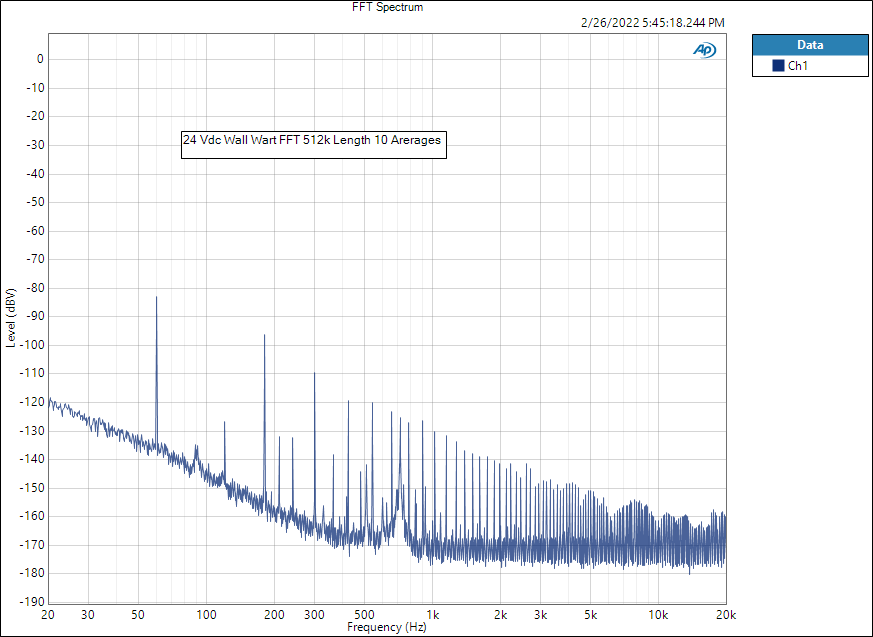873x637 pixels.
Task: Click the -100 level axis label
Action: click(x=32, y=345)
